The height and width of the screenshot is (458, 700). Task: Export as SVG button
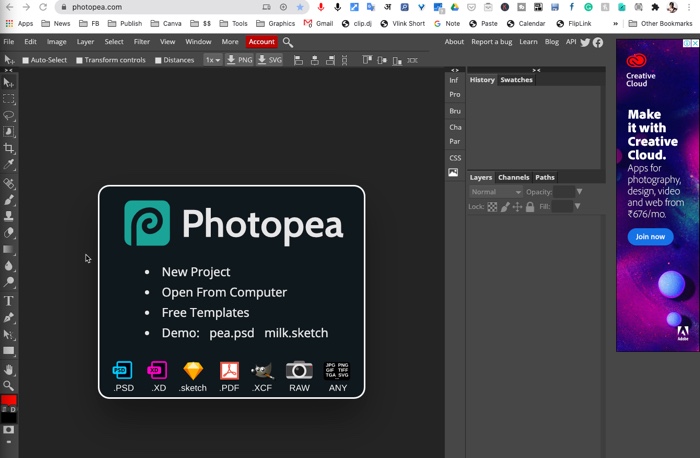[270, 60]
